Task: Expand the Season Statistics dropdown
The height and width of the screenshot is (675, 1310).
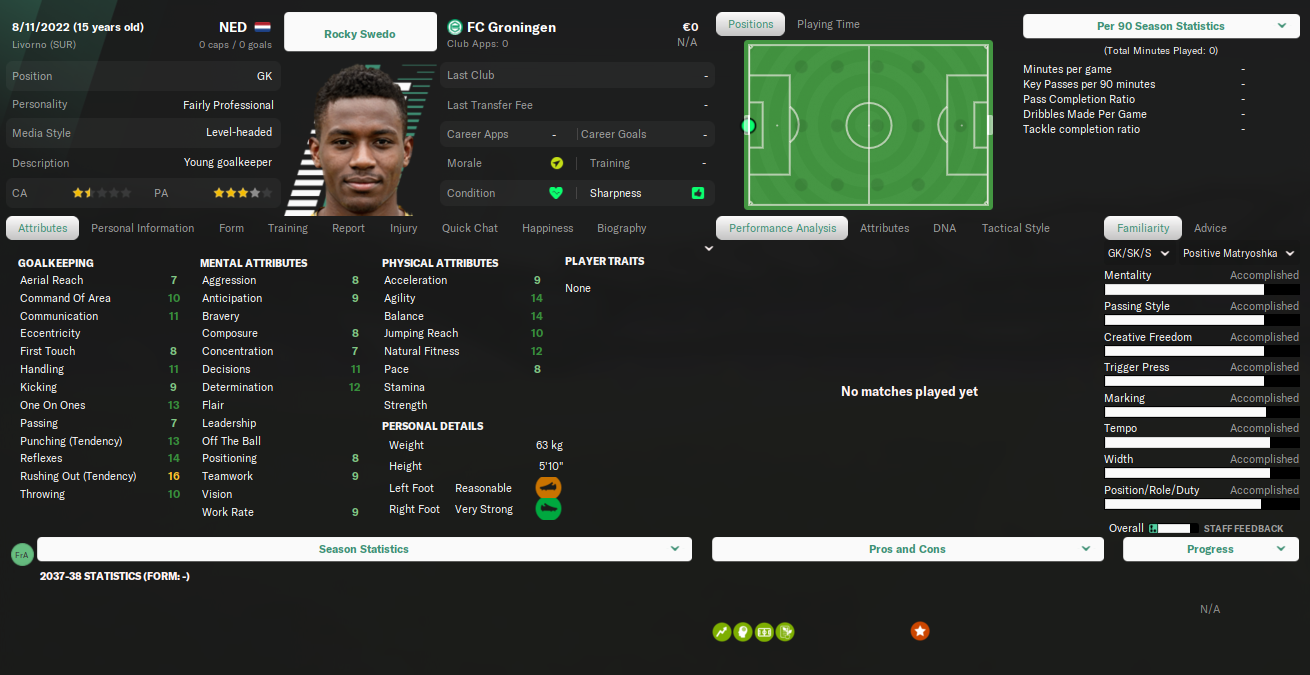Action: 364,549
